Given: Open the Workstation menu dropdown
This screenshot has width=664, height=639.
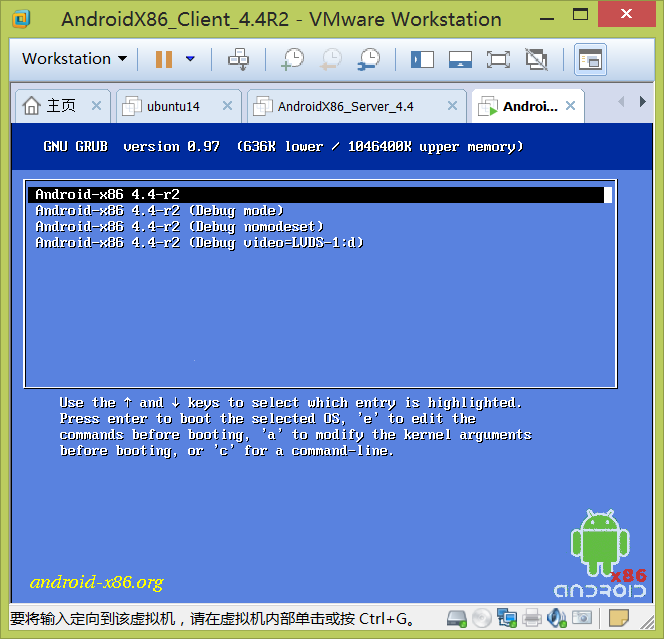Looking at the screenshot, I should 75,59.
